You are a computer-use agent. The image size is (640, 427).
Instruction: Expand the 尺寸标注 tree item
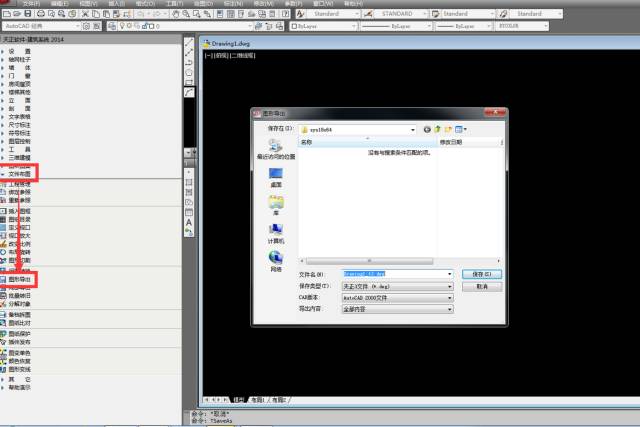click(x=20, y=124)
